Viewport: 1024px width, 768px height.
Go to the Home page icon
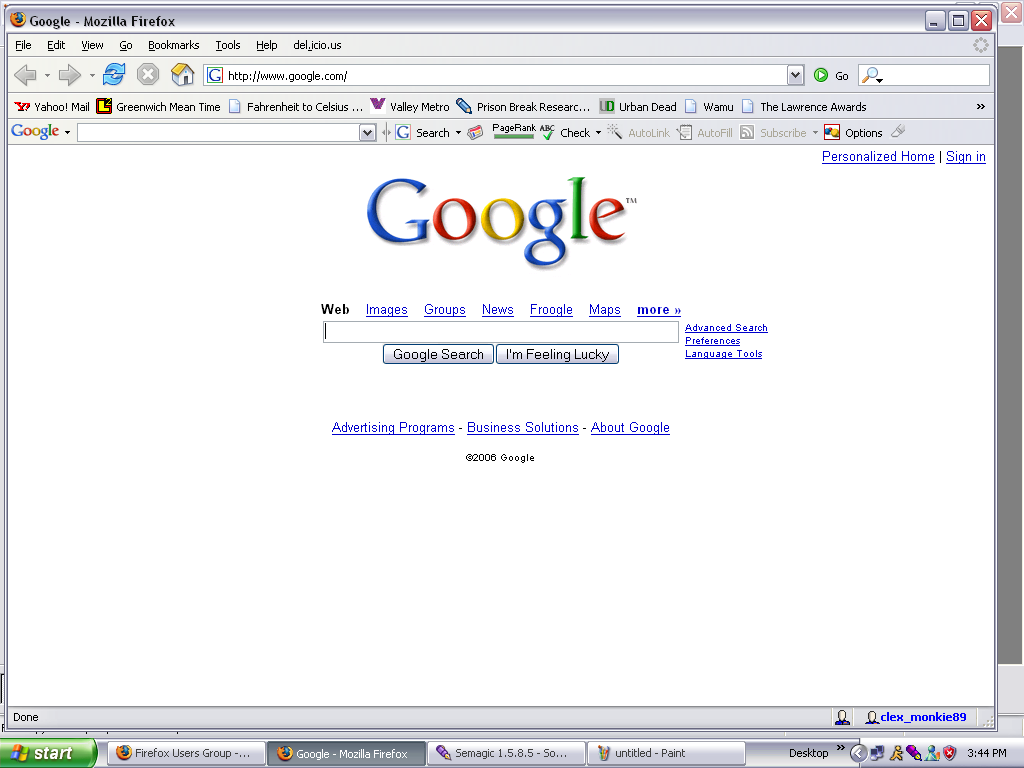182,74
